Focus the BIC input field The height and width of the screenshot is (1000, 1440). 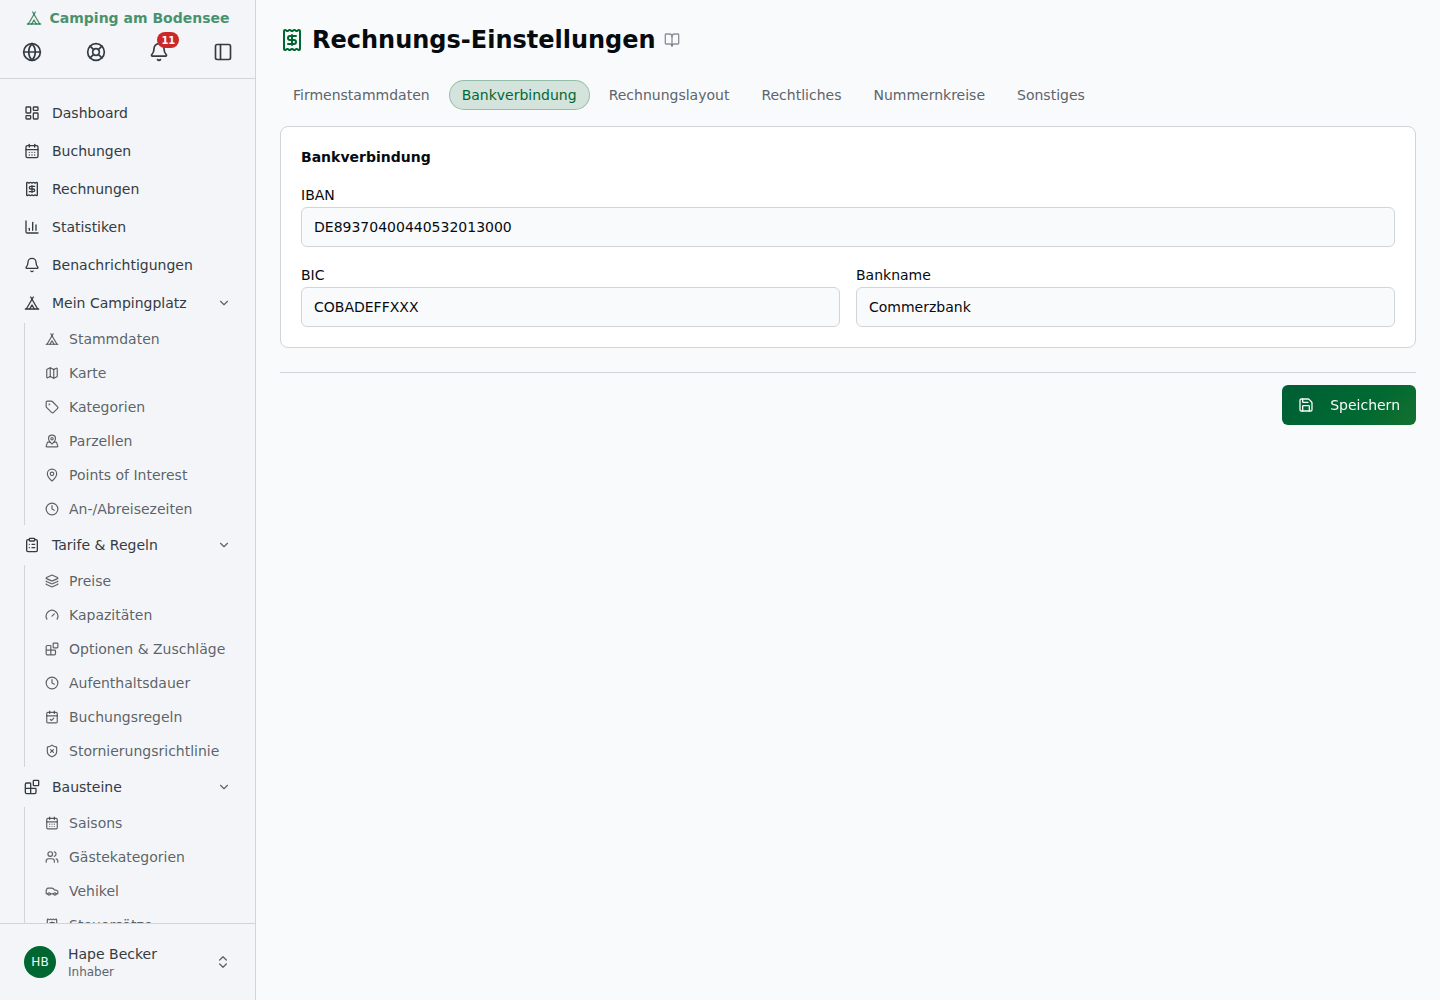(x=570, y=307)
